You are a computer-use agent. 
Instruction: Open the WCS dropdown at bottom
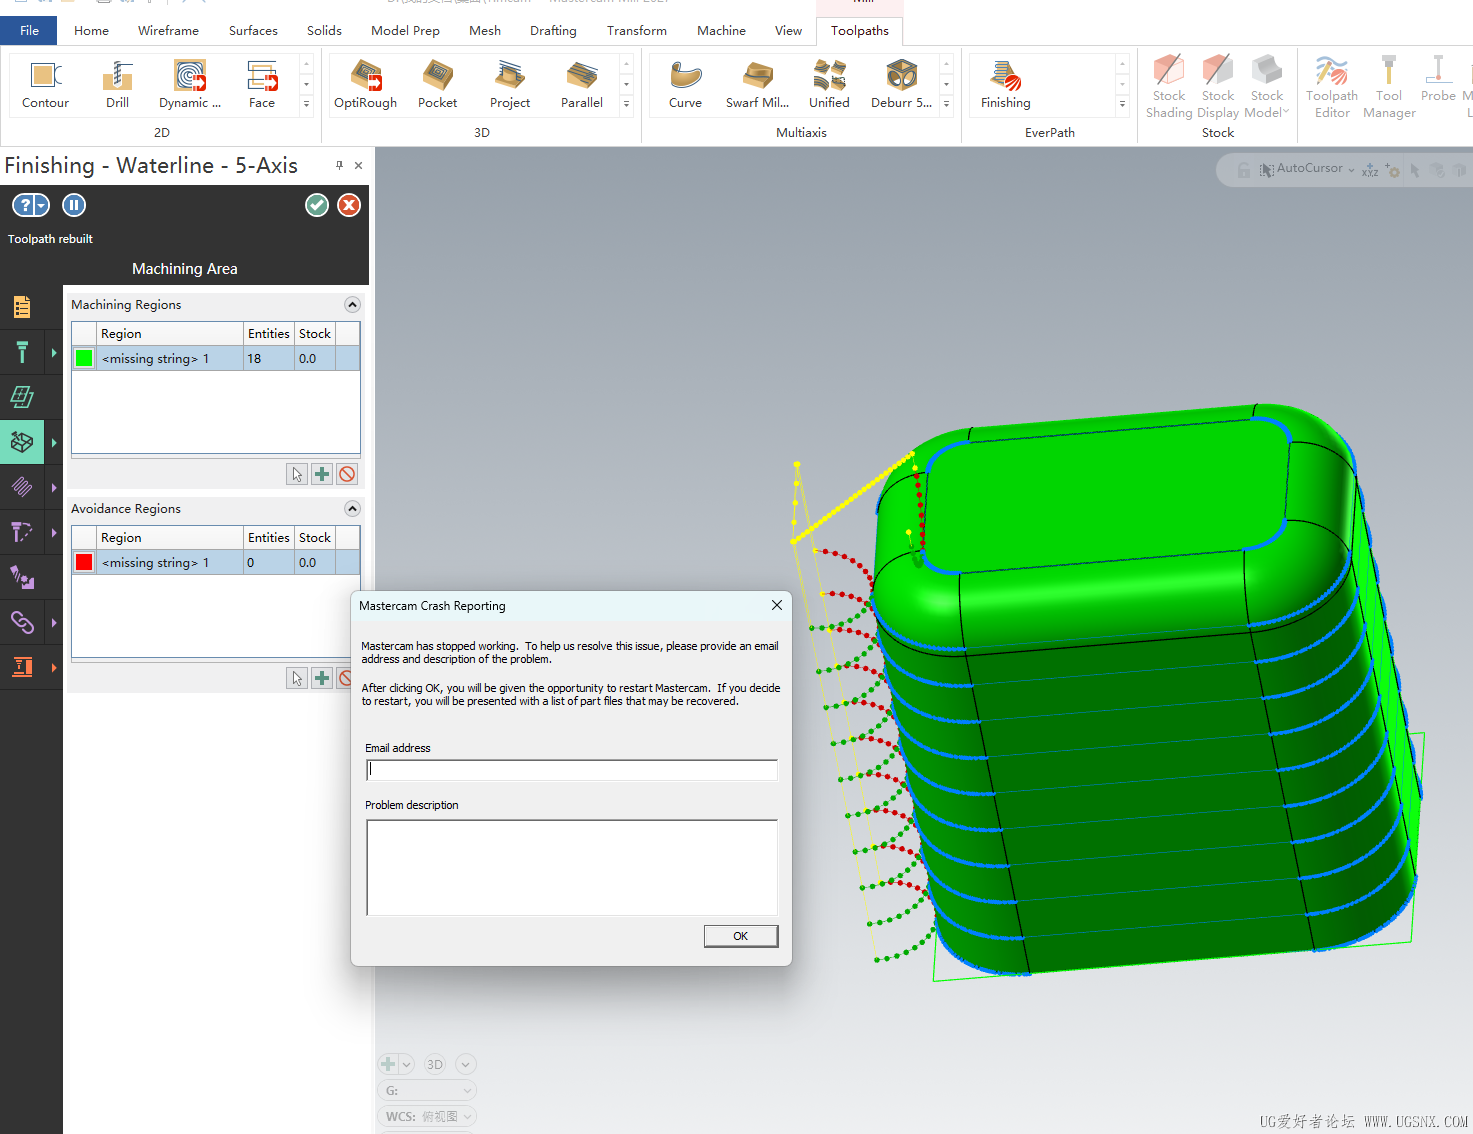pyautogui.click(x=427, y=1116)
